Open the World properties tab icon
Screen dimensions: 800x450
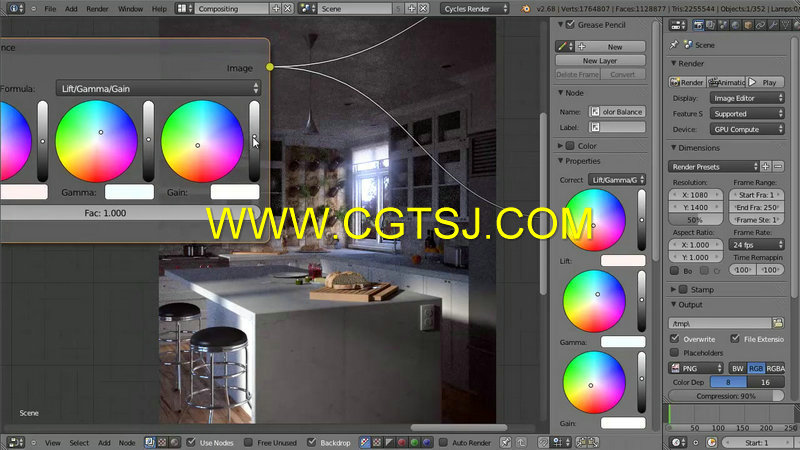pos(735,25)
